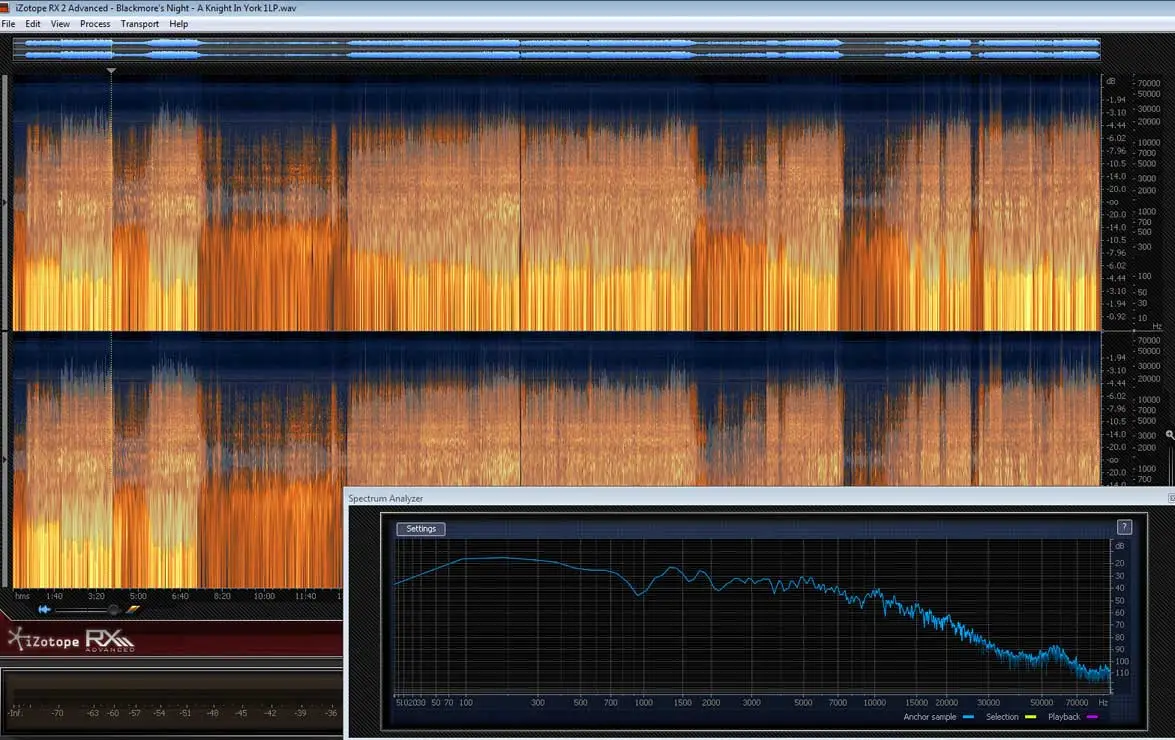Open the Help menu
Viewport: 1175px width, 740px height.
(x=178, y=24)
